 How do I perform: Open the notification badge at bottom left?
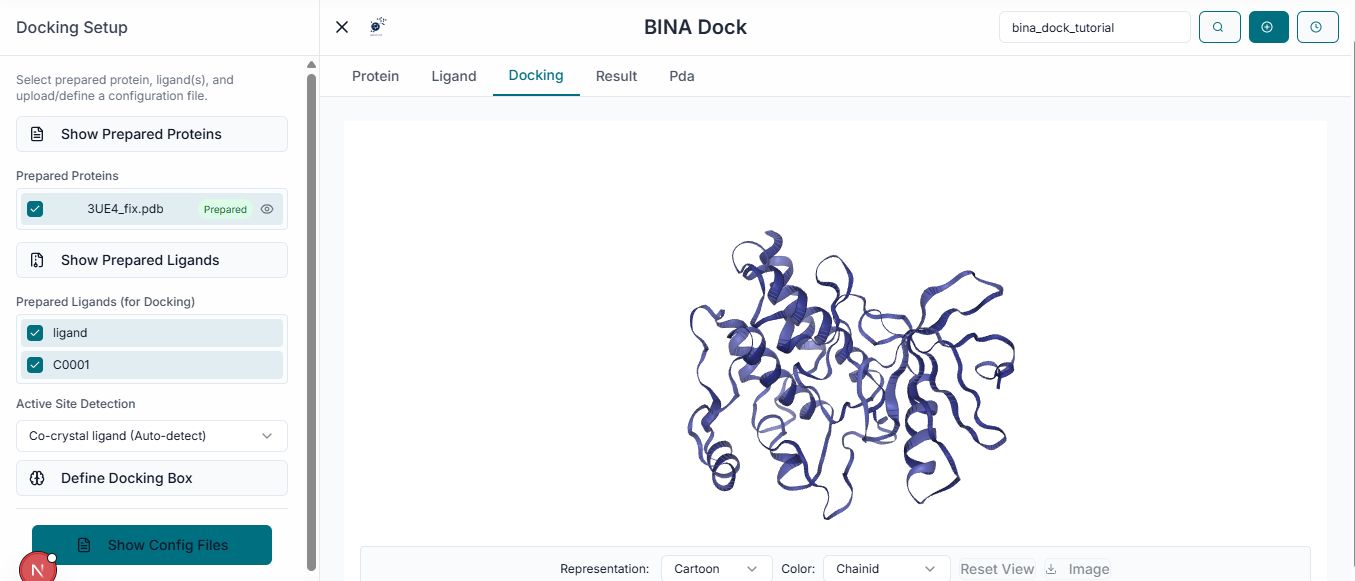click(x=38, y=567)
